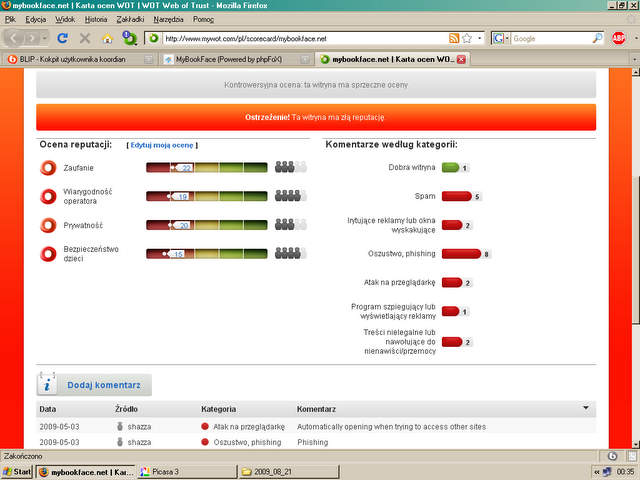Viewport: 640px width, 480px height.
Task: Click the Bezpieczeństwo dzieci rating circle icon
Action: 48,253
